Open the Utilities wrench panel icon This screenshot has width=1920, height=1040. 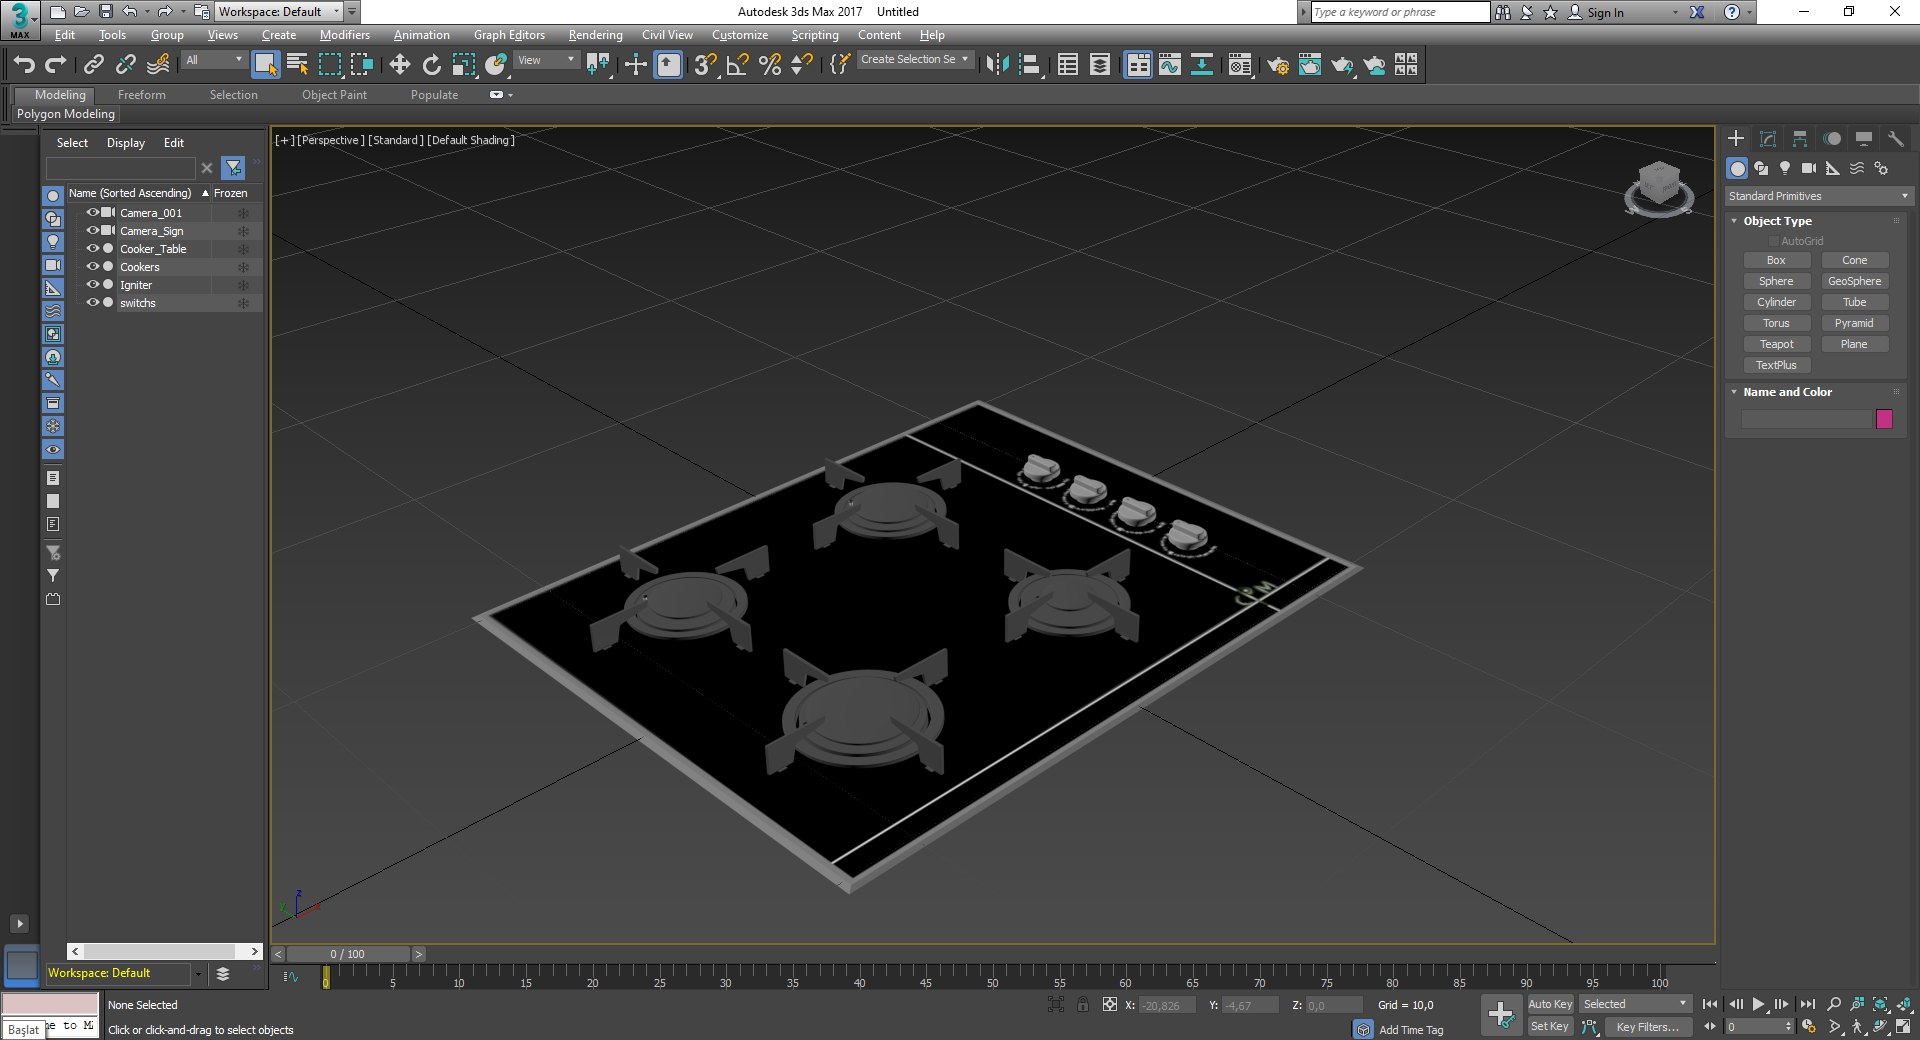(1895, 139)
